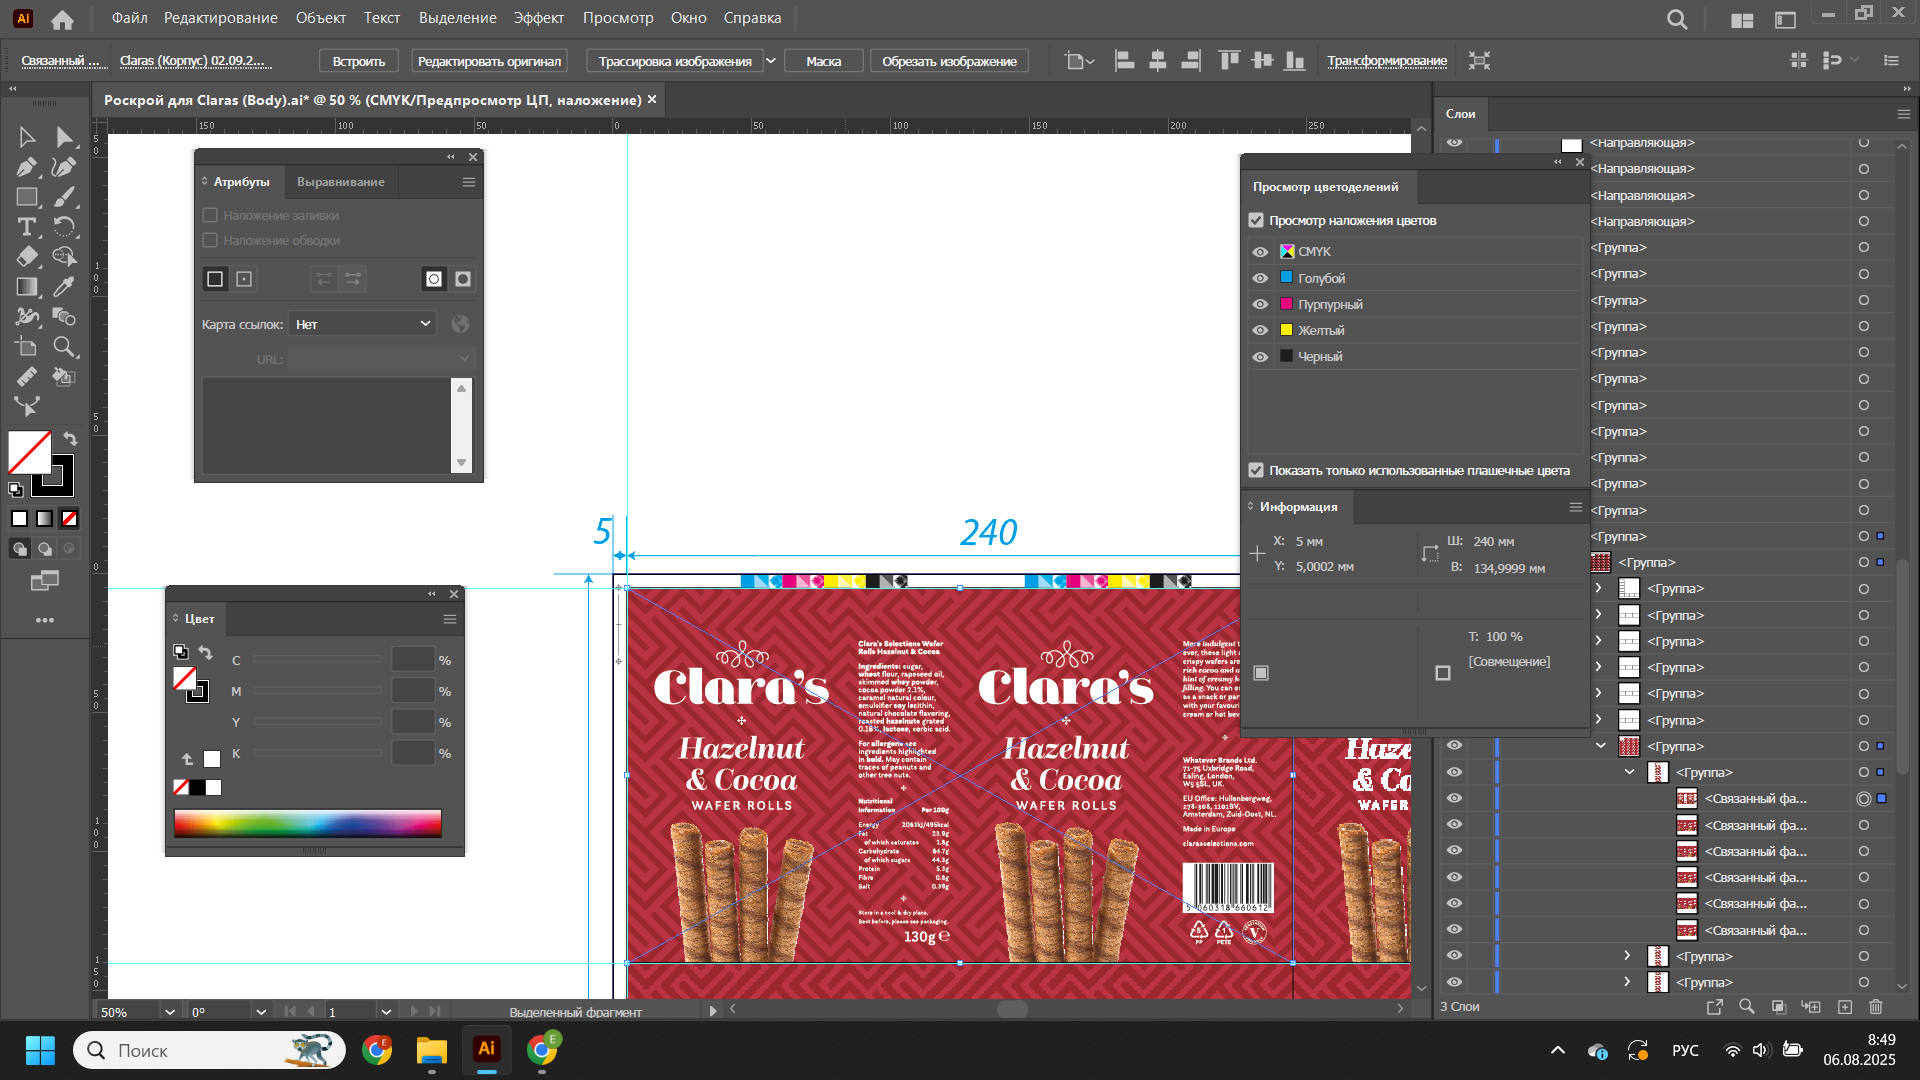Click the color spectrum bar in Color panel

[x=308, y=823]
